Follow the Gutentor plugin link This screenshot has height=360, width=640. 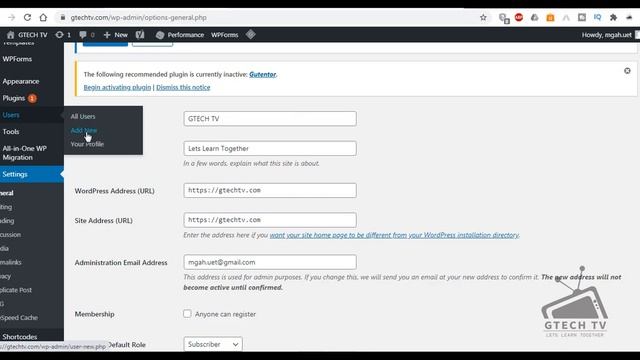[262, 74]
